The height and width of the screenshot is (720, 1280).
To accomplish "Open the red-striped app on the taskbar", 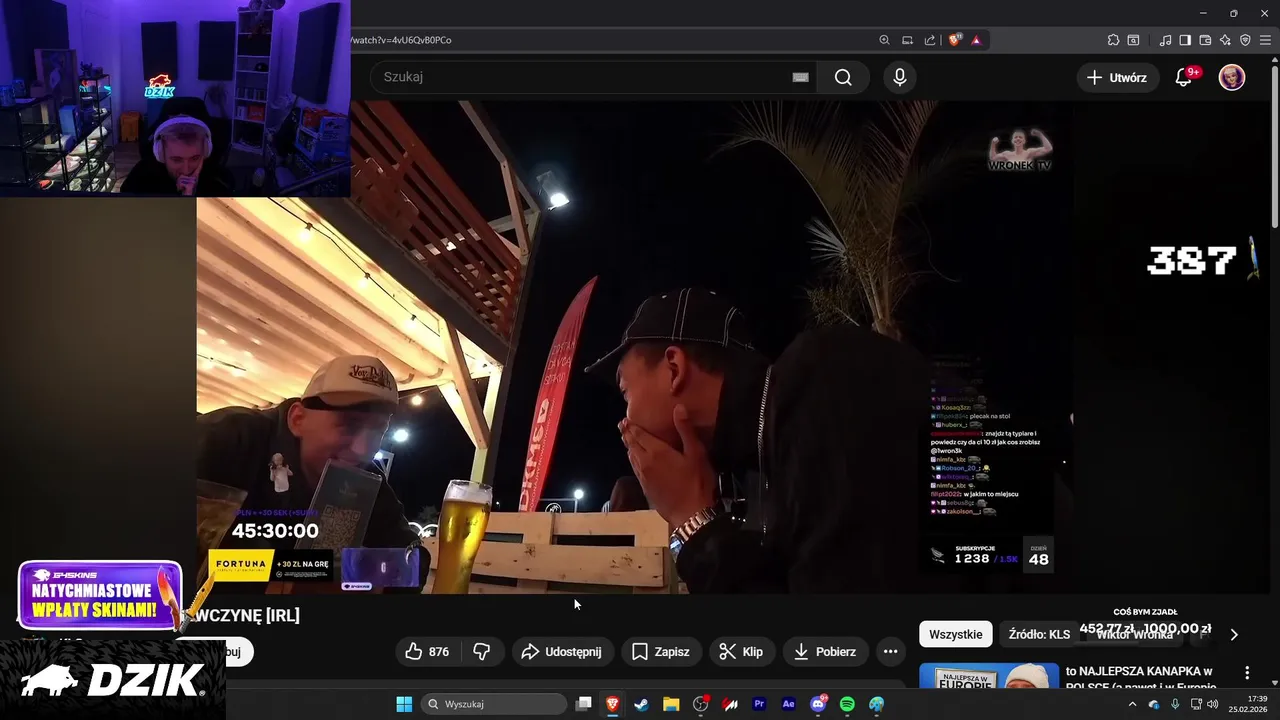I will [730, 704].
